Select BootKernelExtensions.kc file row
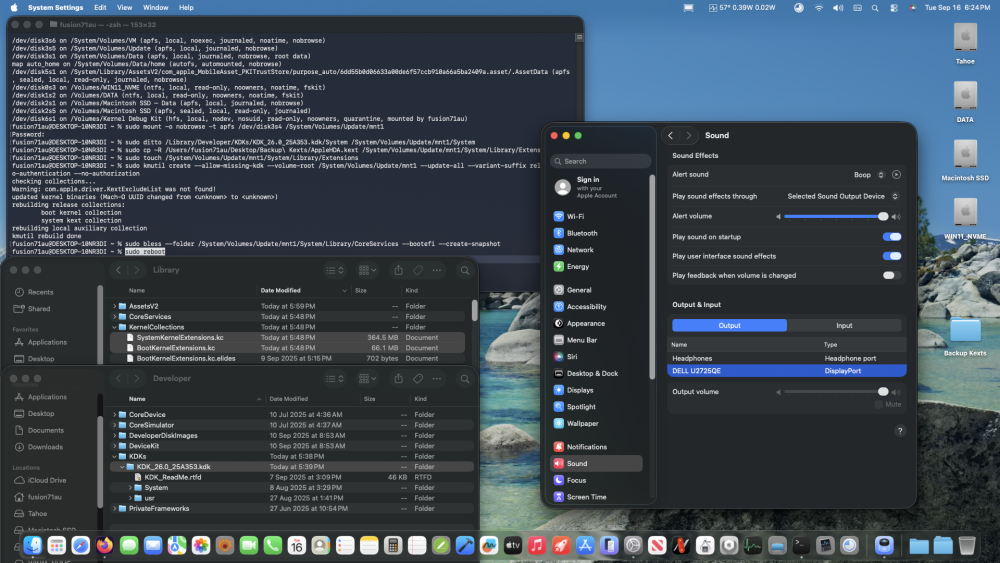 coord(288,348)
